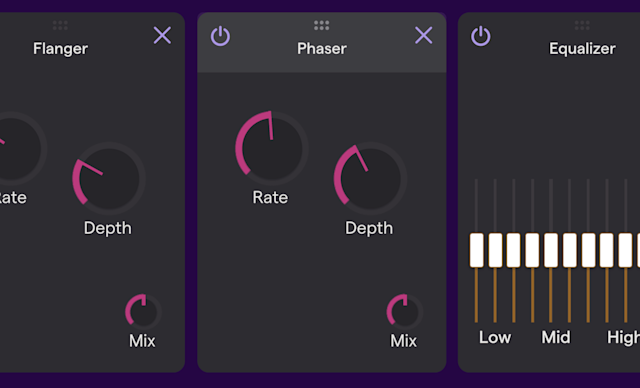This screenshot has width=640, height=388.
Task: Click the Mix label in Flanger panel
Action: 142,341
